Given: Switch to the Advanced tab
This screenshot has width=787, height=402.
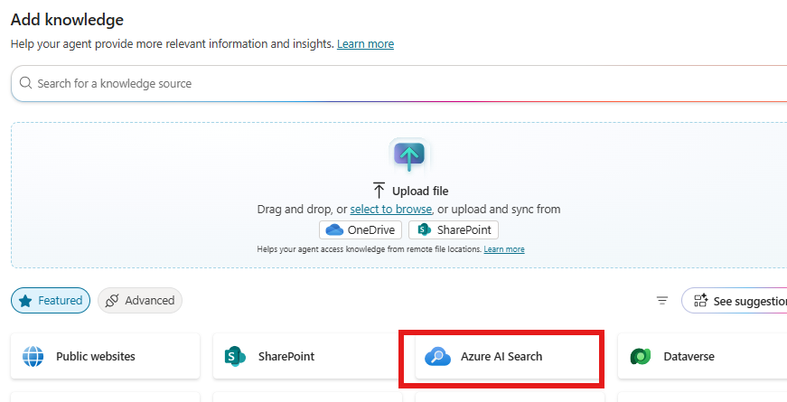Looking at the screenshot, I should (x=140, y=301).
